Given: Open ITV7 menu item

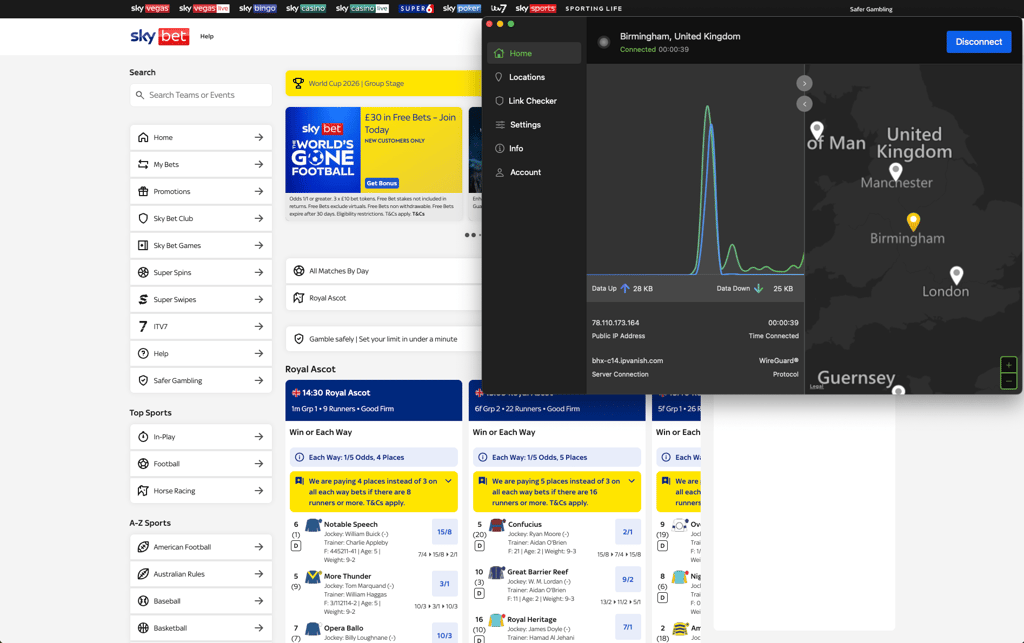Looking at the screenshot, I should coord(200,326).
